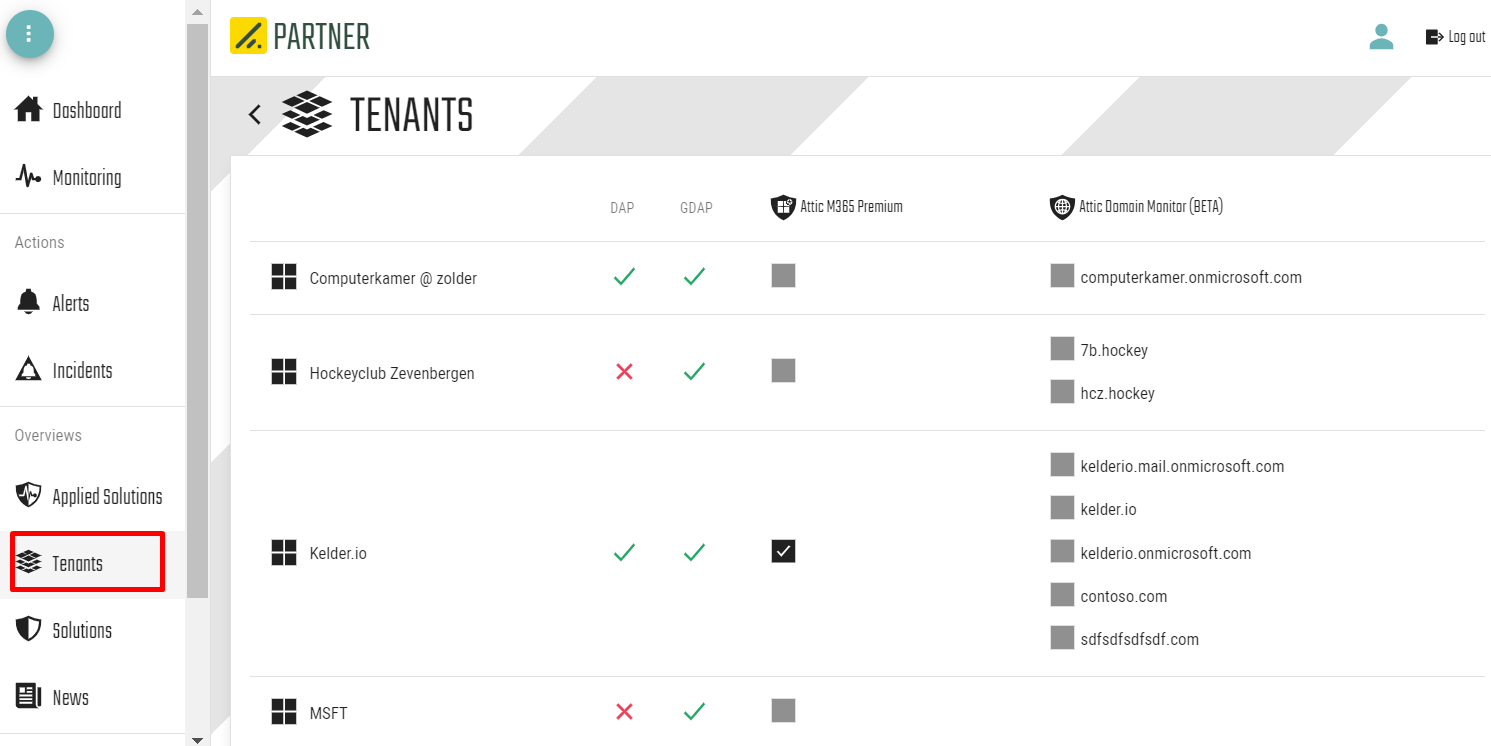Click the News newspaper icon

pos(28,697)
